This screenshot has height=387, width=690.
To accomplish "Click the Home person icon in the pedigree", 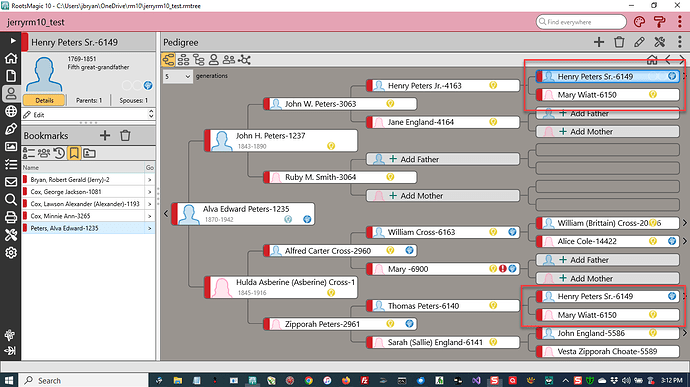I will (652, 60).
